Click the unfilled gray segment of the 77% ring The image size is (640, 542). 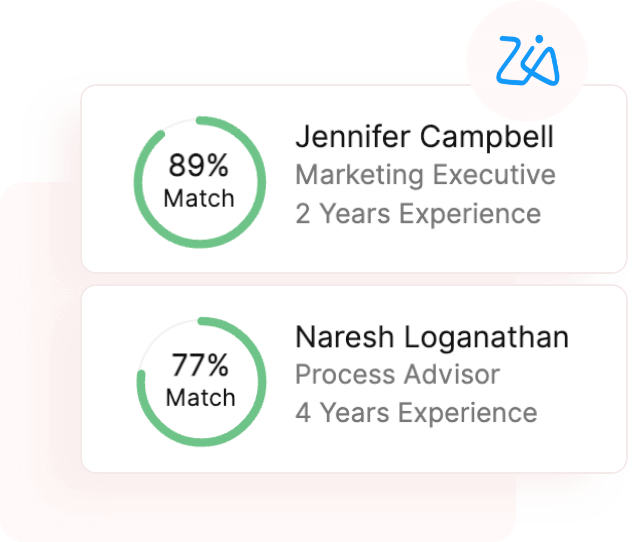tap(157, 338)
